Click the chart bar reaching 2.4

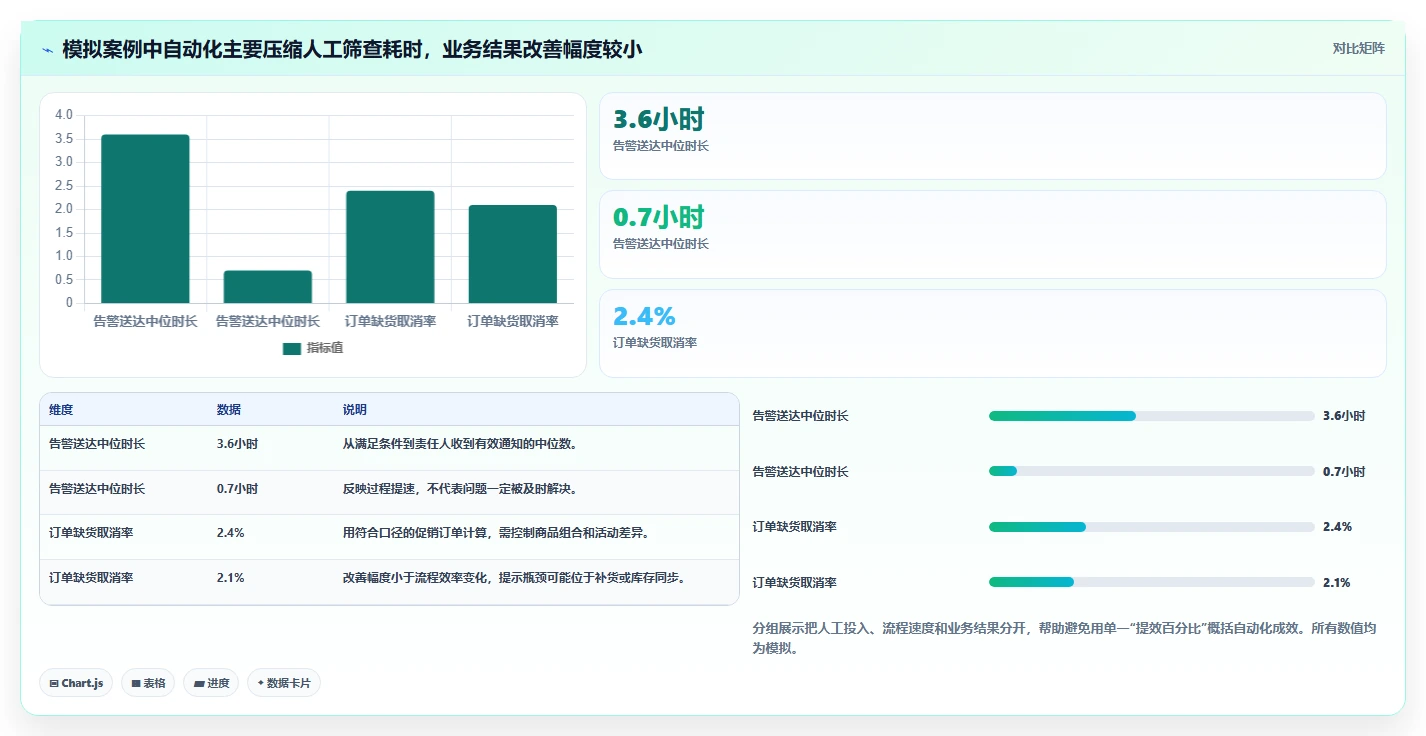click(390, 247)
